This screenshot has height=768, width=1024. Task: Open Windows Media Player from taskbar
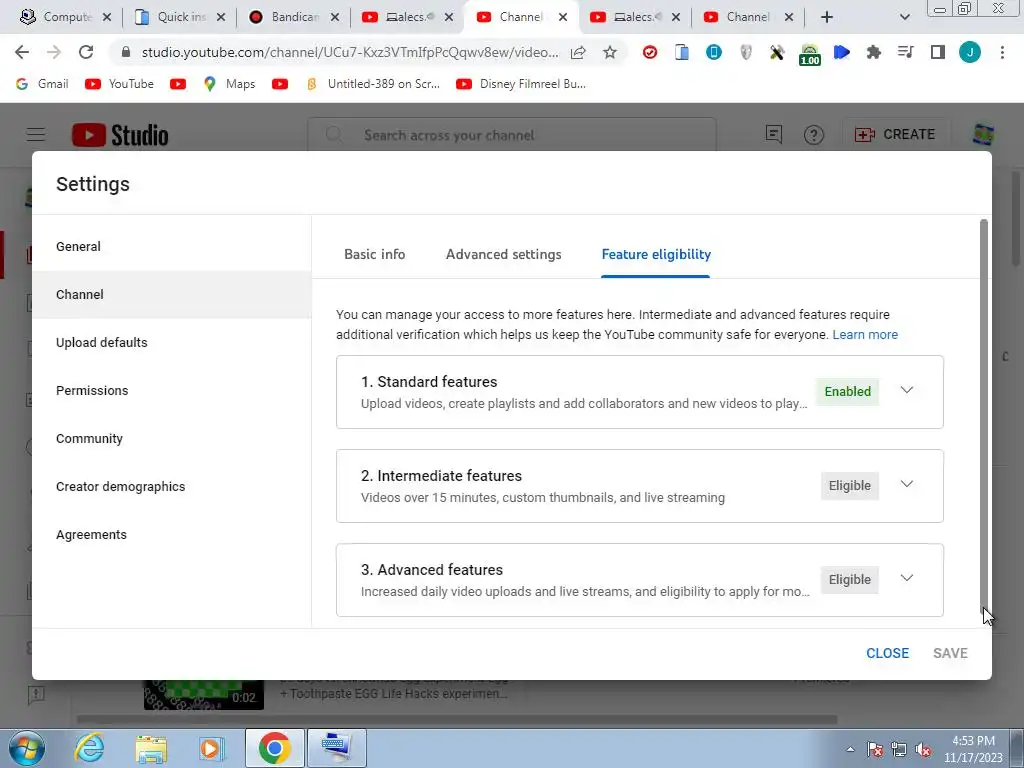click(212, 748)
